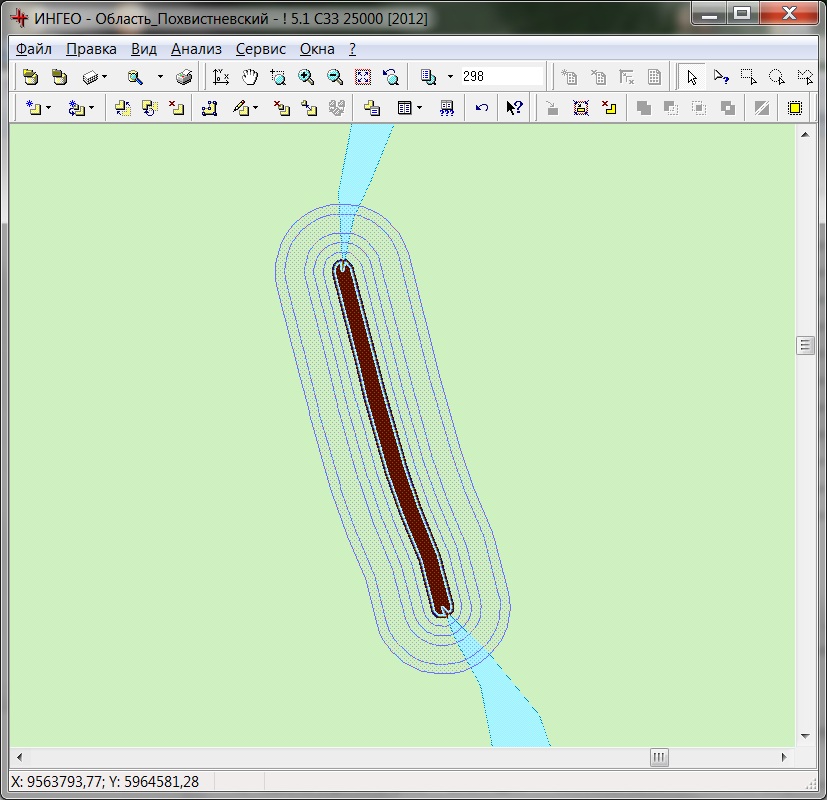This screenshot has width=827, height=800.
Task: Click the new linked objects icon
Action: [76, 108]
